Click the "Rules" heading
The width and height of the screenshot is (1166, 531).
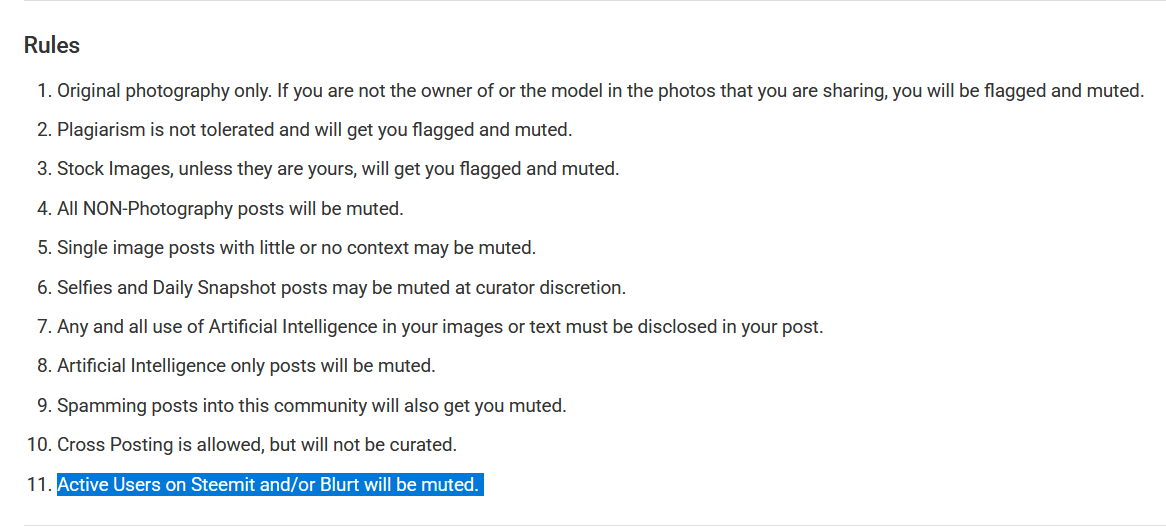(x=51, y=45)
